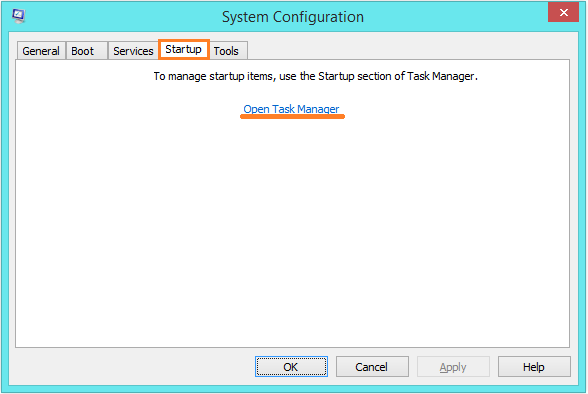Open Task Manager via the blue link
The height and width of the screenshot is (394, 588).
[291, 109]
